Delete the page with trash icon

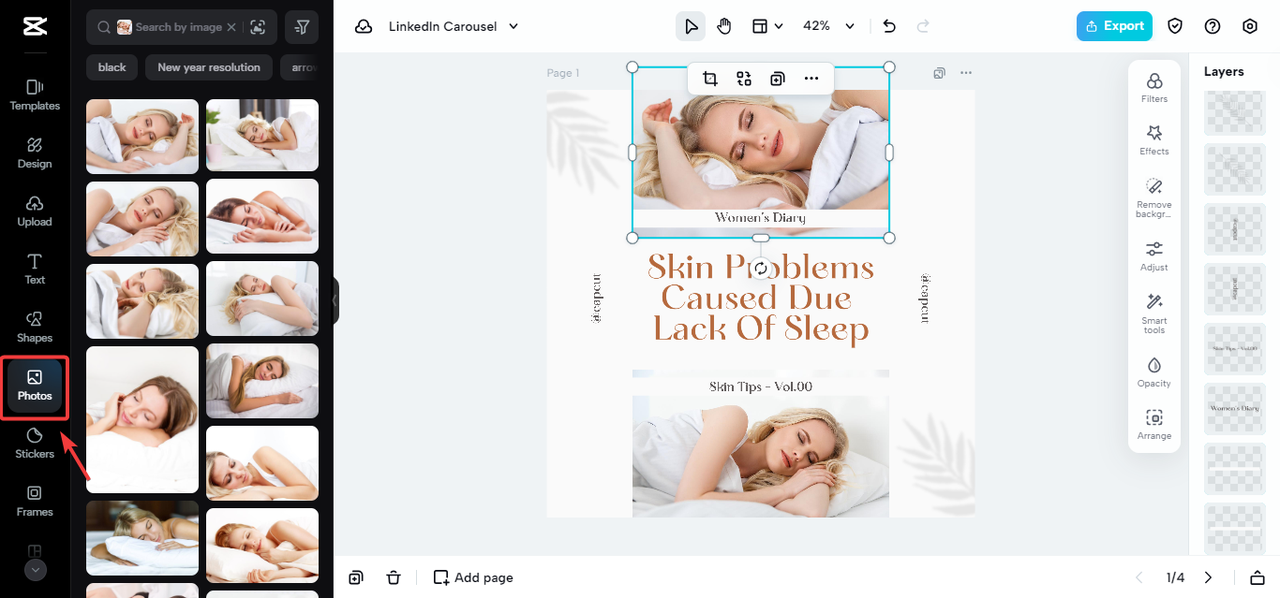(x=394, y=577)
